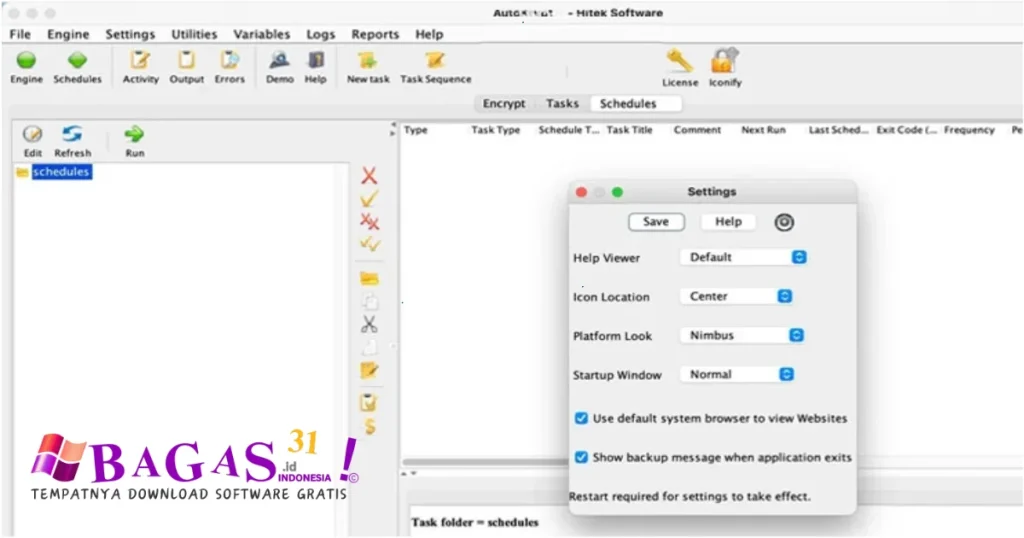
Task: Open the Schedules toolbar icon
Action: coord(77,61)
